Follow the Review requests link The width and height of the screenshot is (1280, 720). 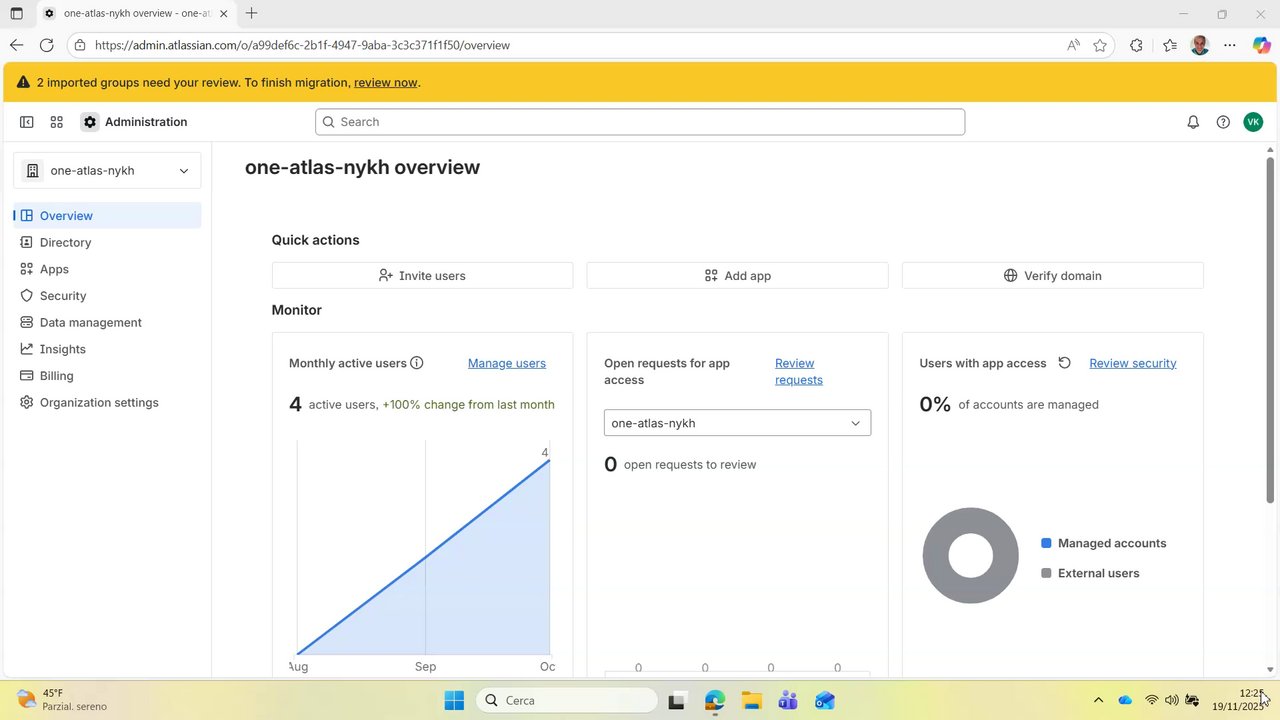point(799,371)
